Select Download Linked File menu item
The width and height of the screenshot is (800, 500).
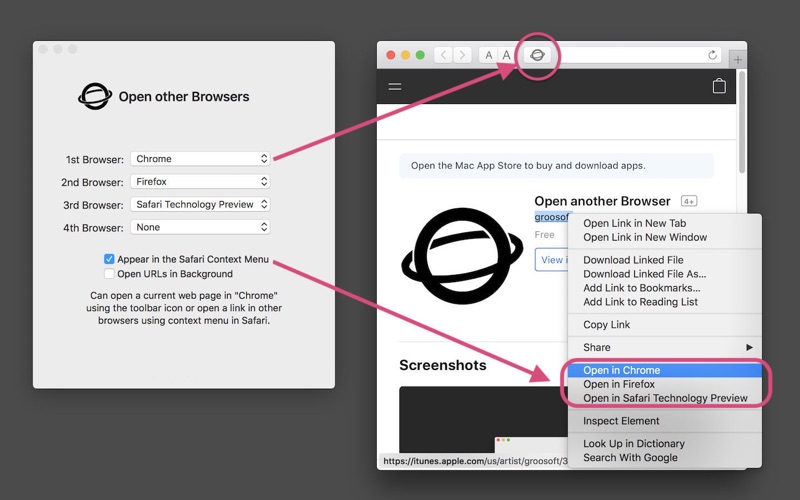click(665, 260)
